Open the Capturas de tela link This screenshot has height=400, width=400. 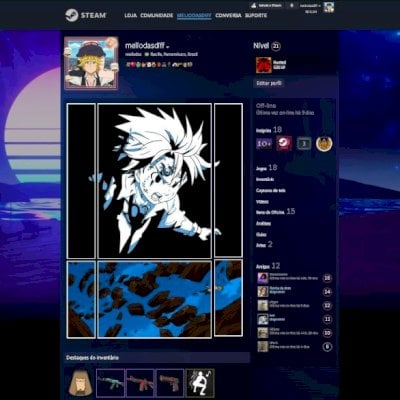271,190
